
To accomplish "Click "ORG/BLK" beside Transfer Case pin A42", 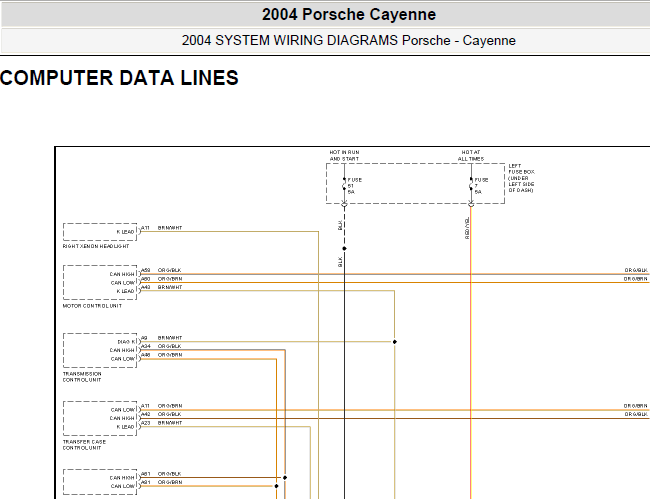I will coord(169,414).
